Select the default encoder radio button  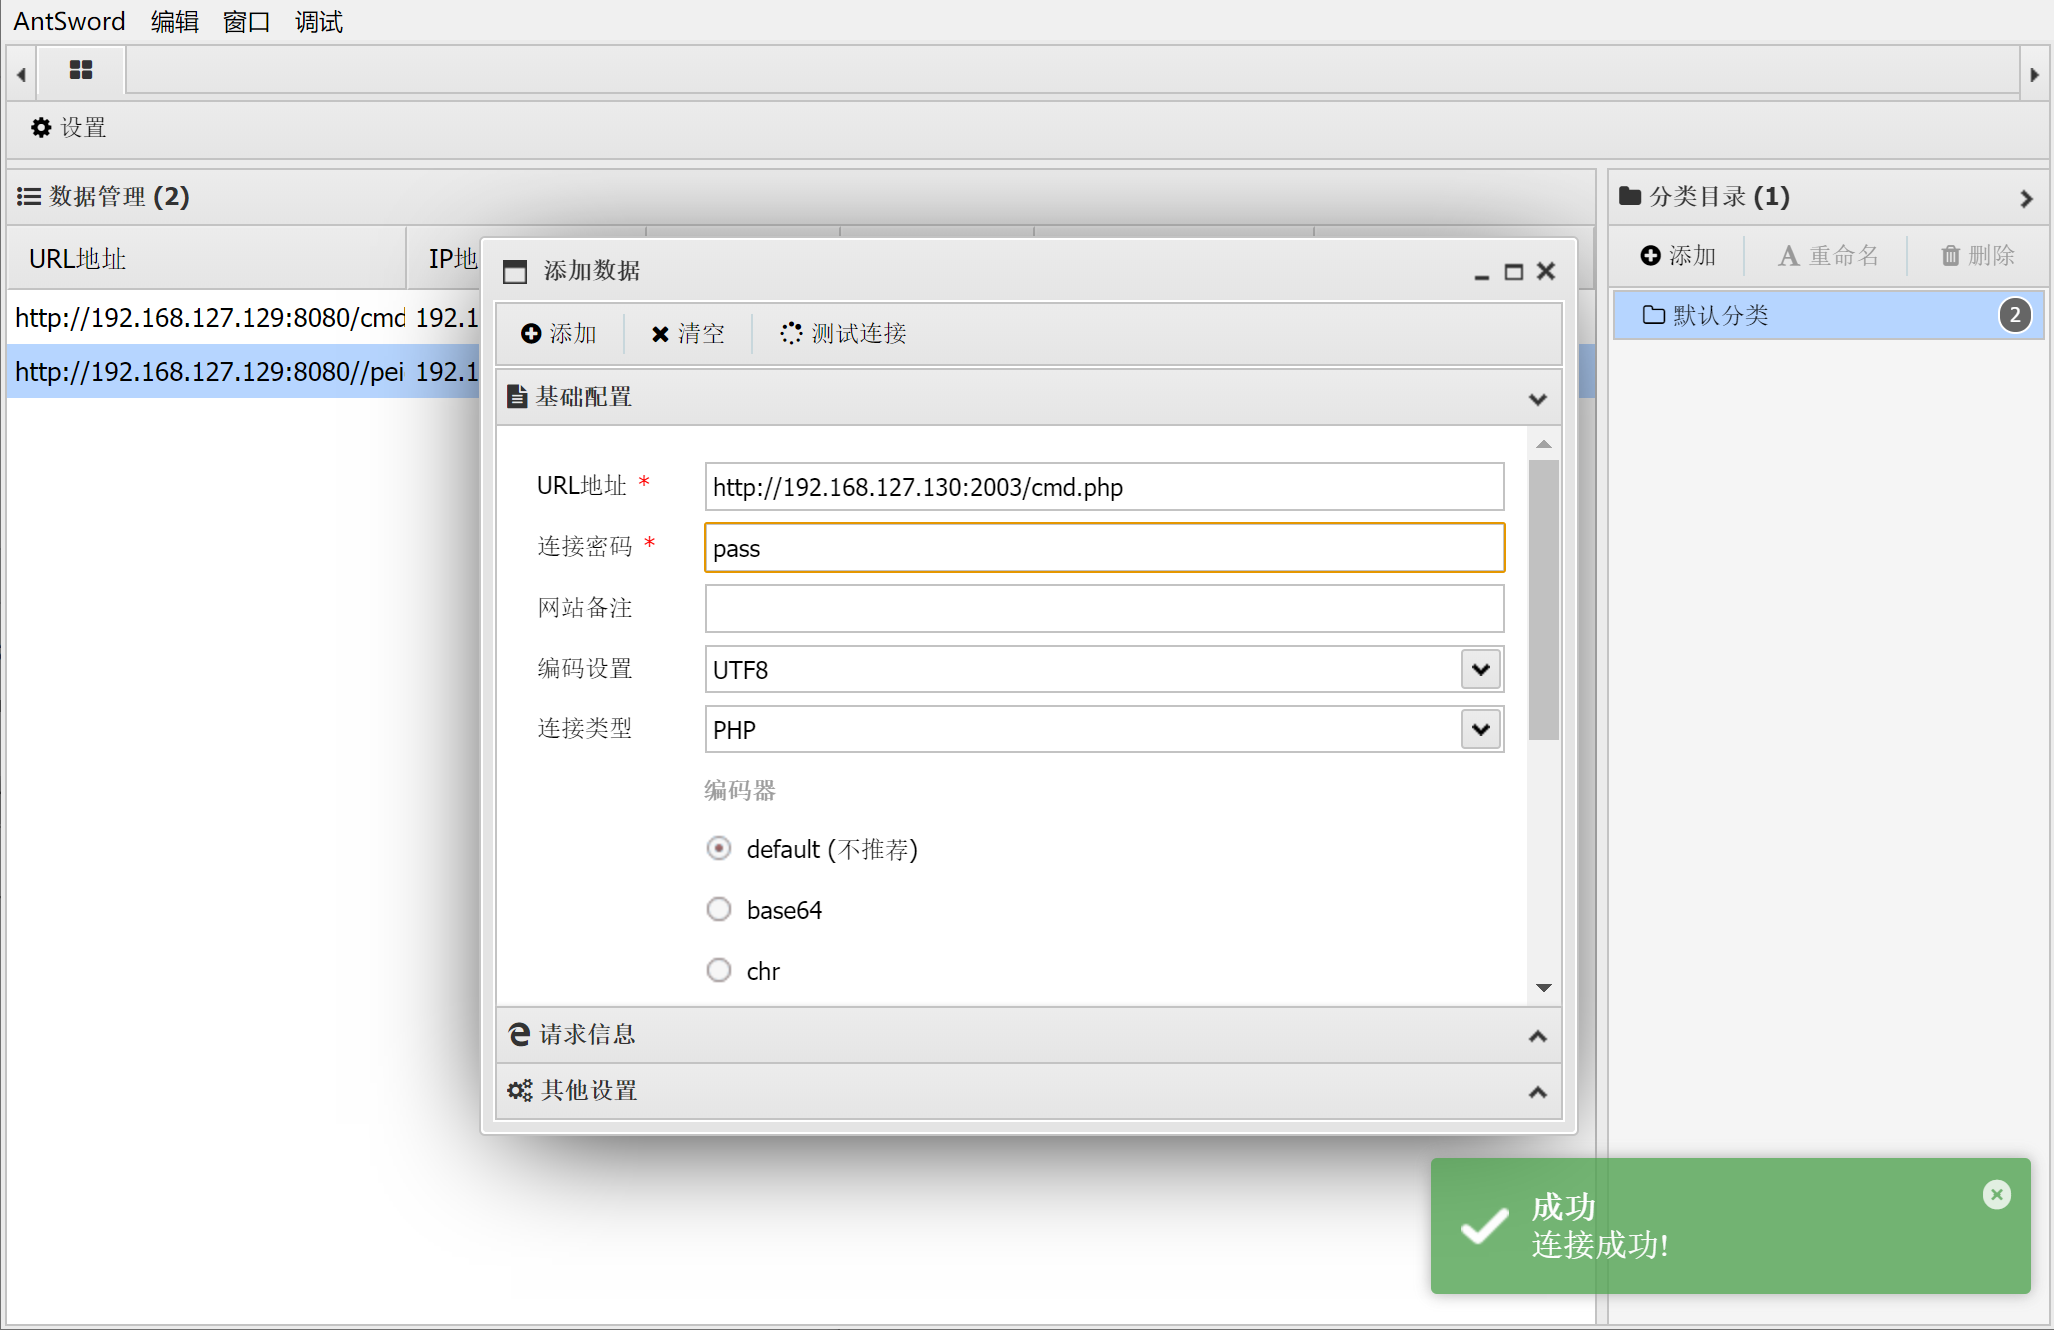(x=719, y=849)
